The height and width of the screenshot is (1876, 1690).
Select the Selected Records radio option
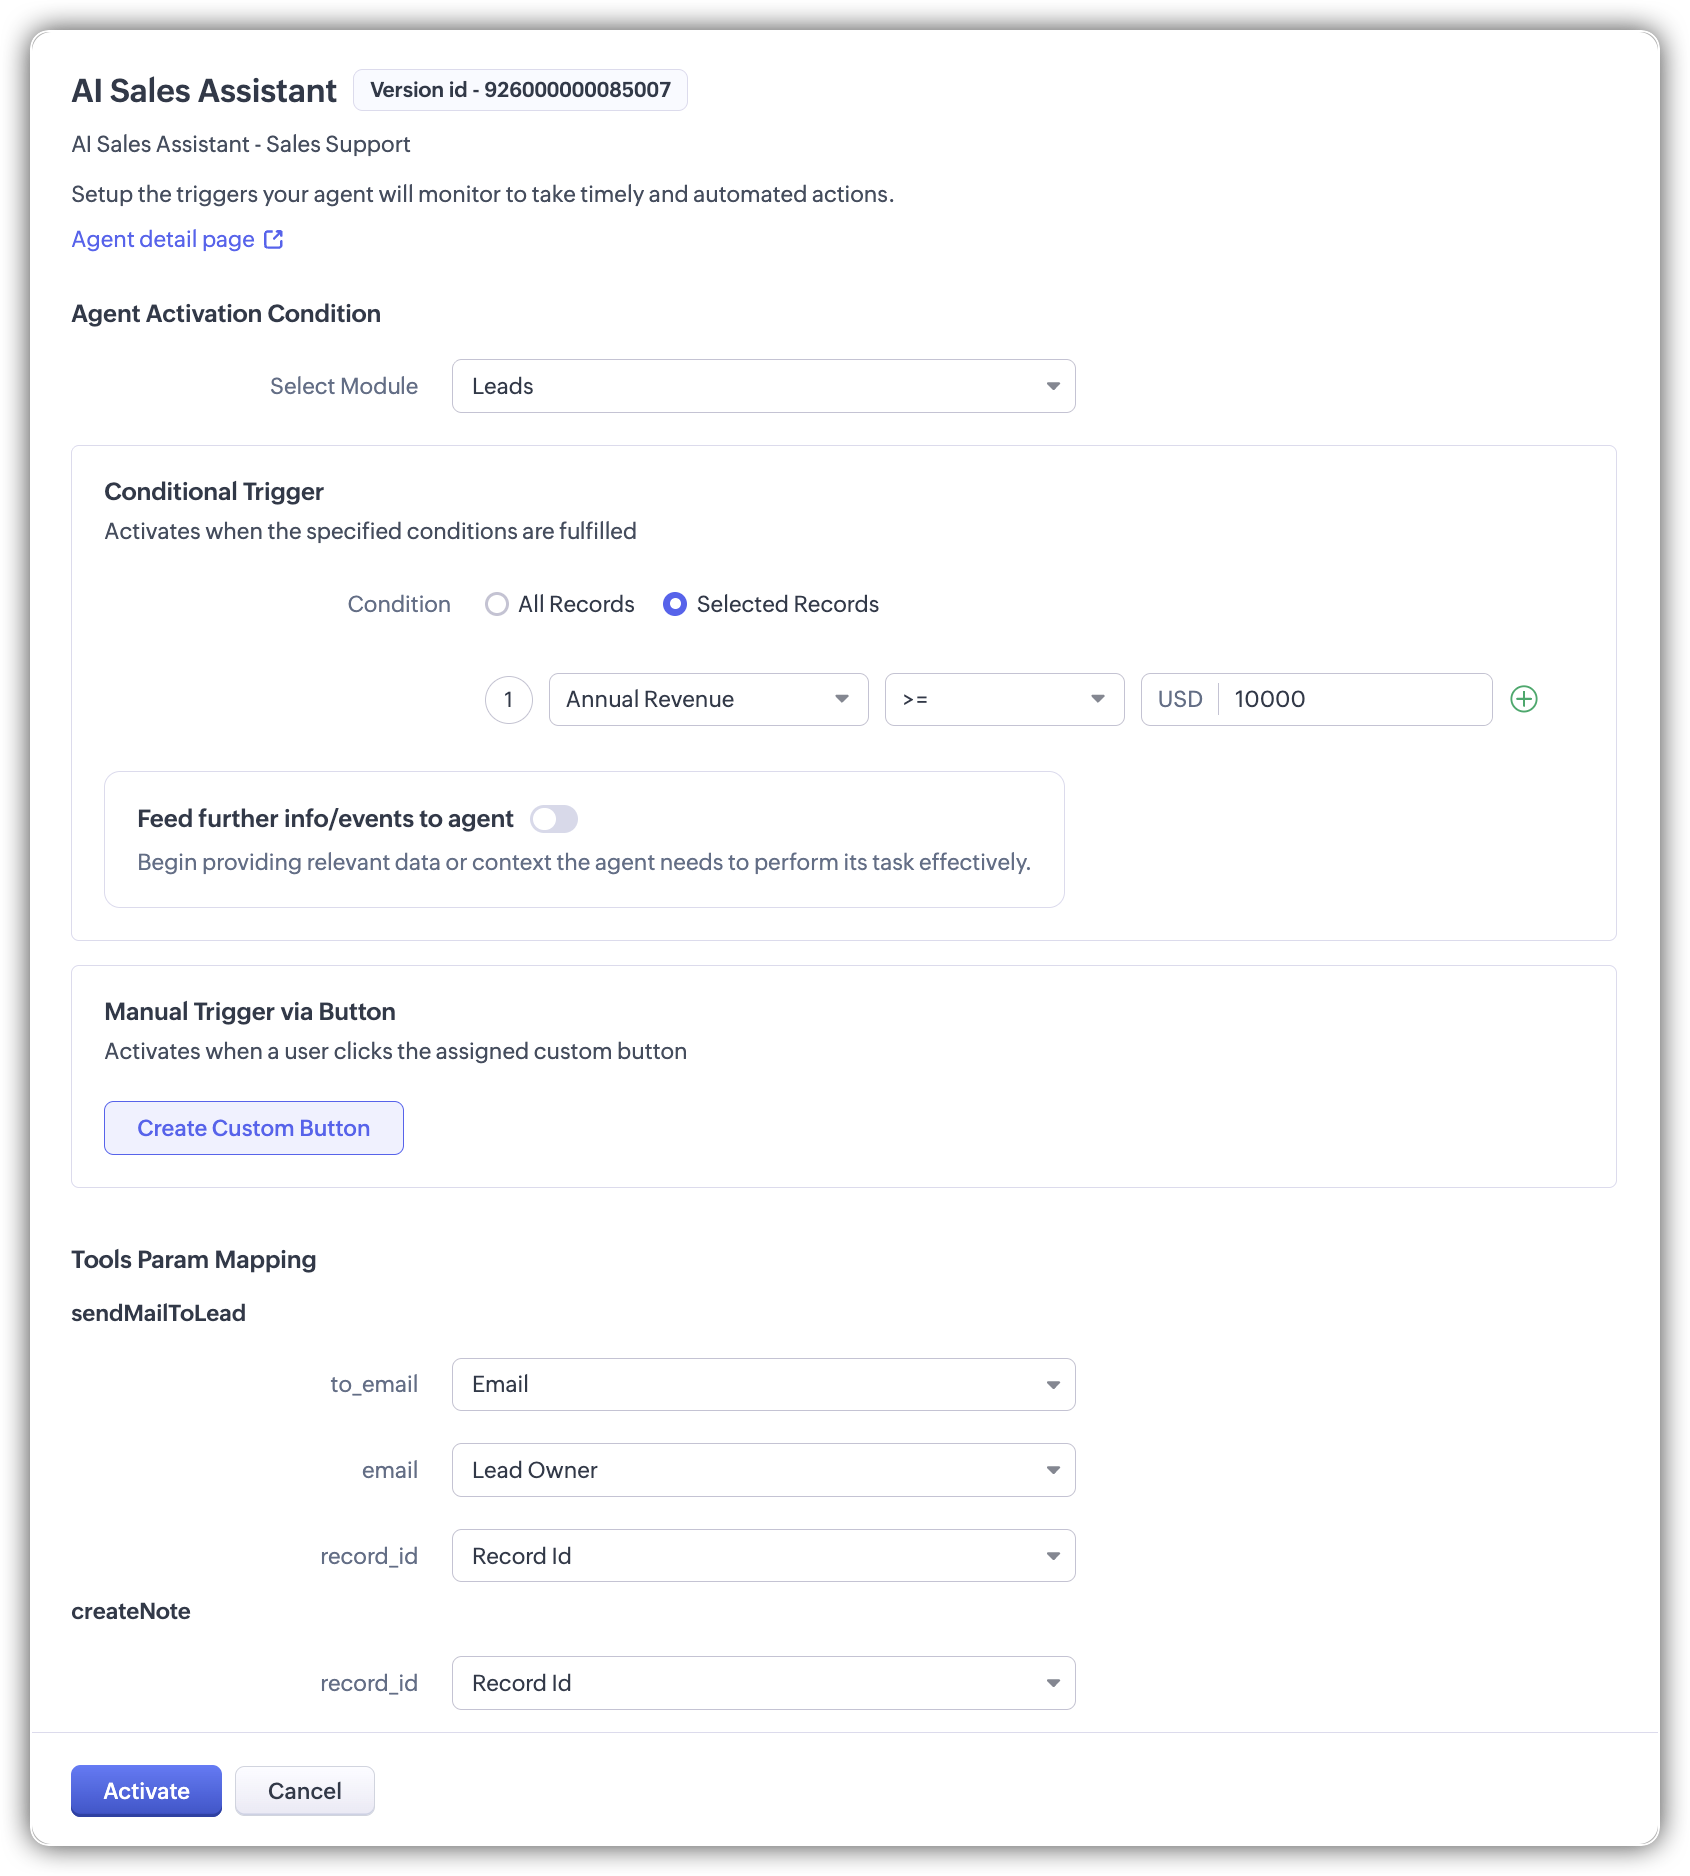(675, 604)
